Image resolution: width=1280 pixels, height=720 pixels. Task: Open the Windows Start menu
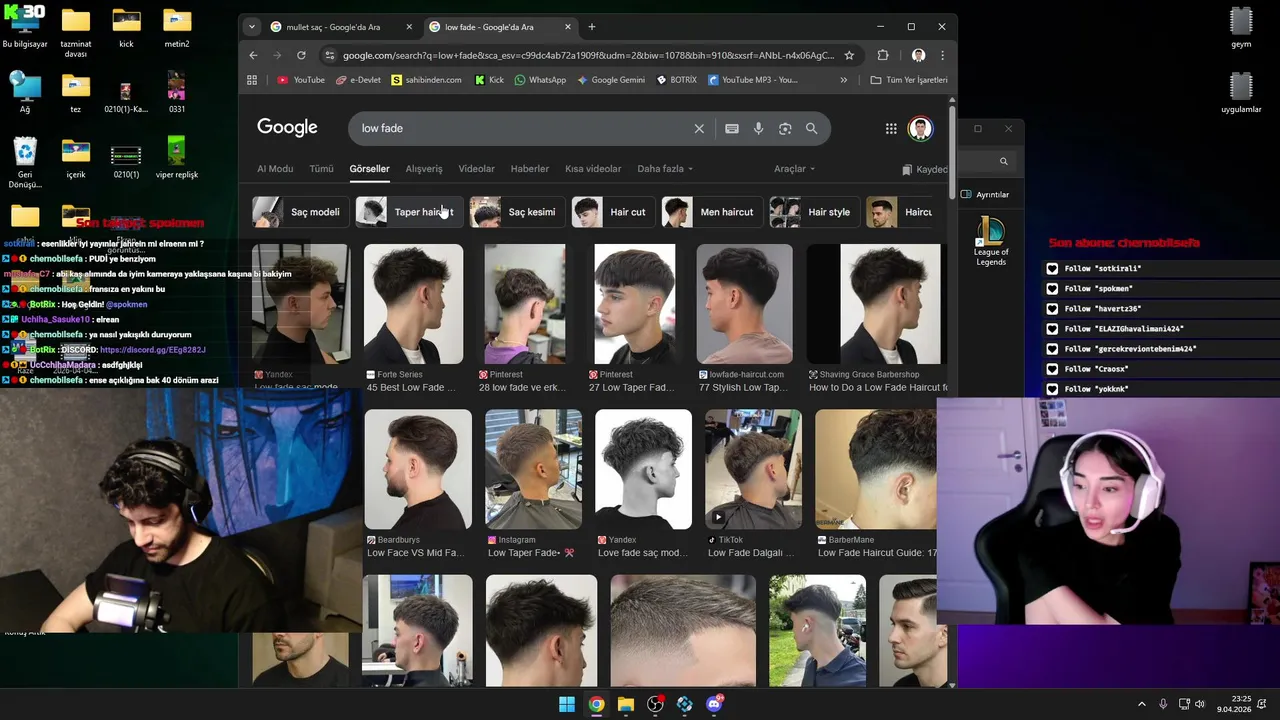coord(567,704)
